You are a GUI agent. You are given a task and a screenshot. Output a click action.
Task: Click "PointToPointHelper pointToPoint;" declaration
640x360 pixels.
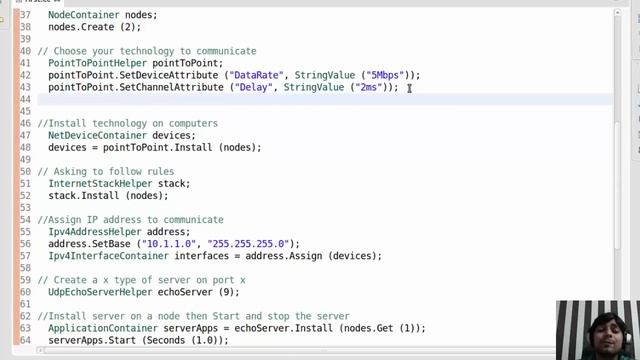136,63
